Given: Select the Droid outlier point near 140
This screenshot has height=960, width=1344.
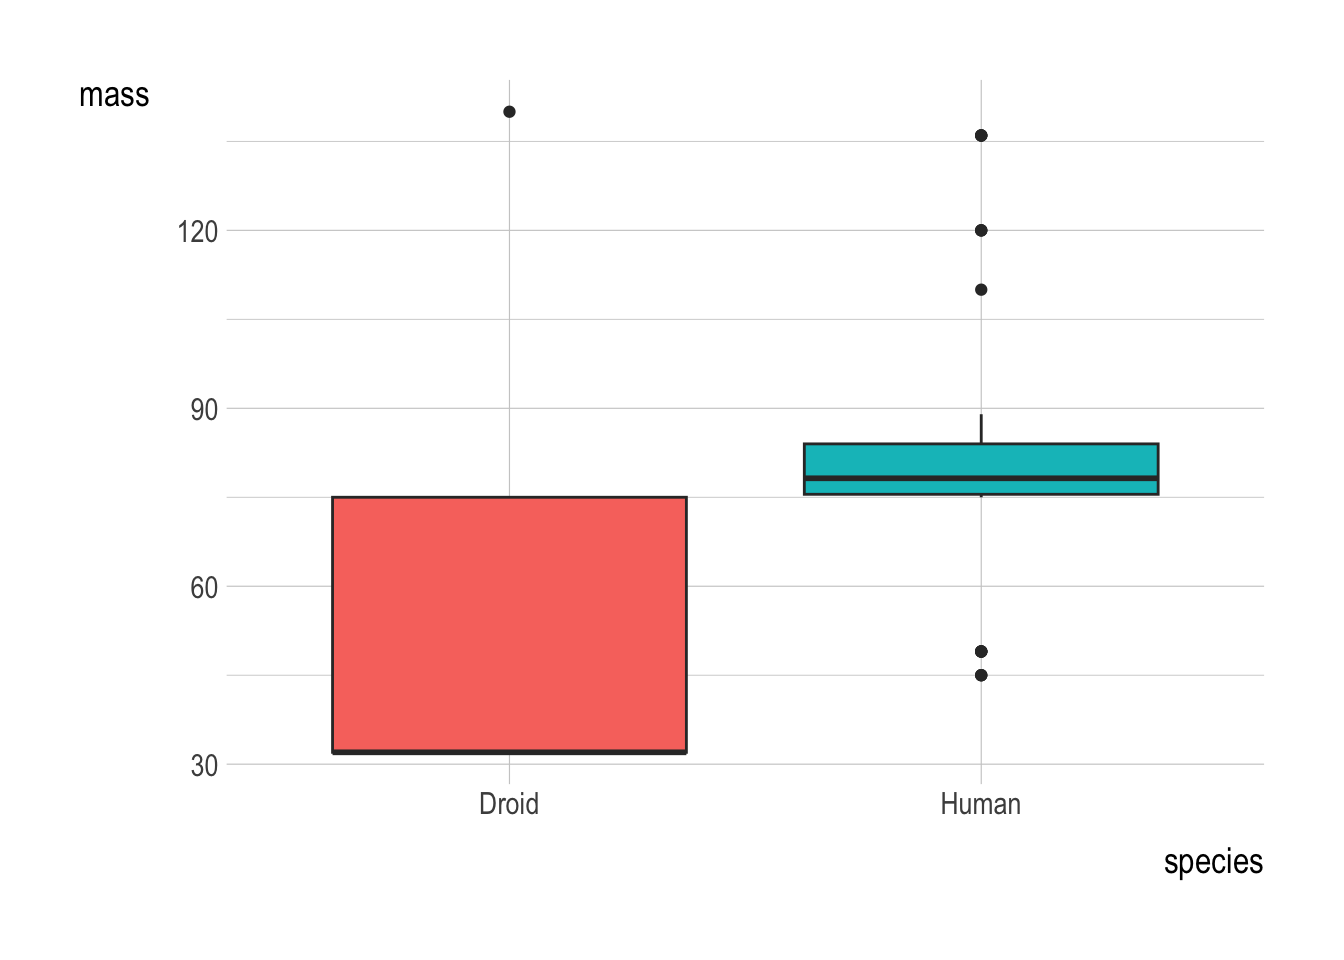Looking at the screenshot, I should 509,112.
